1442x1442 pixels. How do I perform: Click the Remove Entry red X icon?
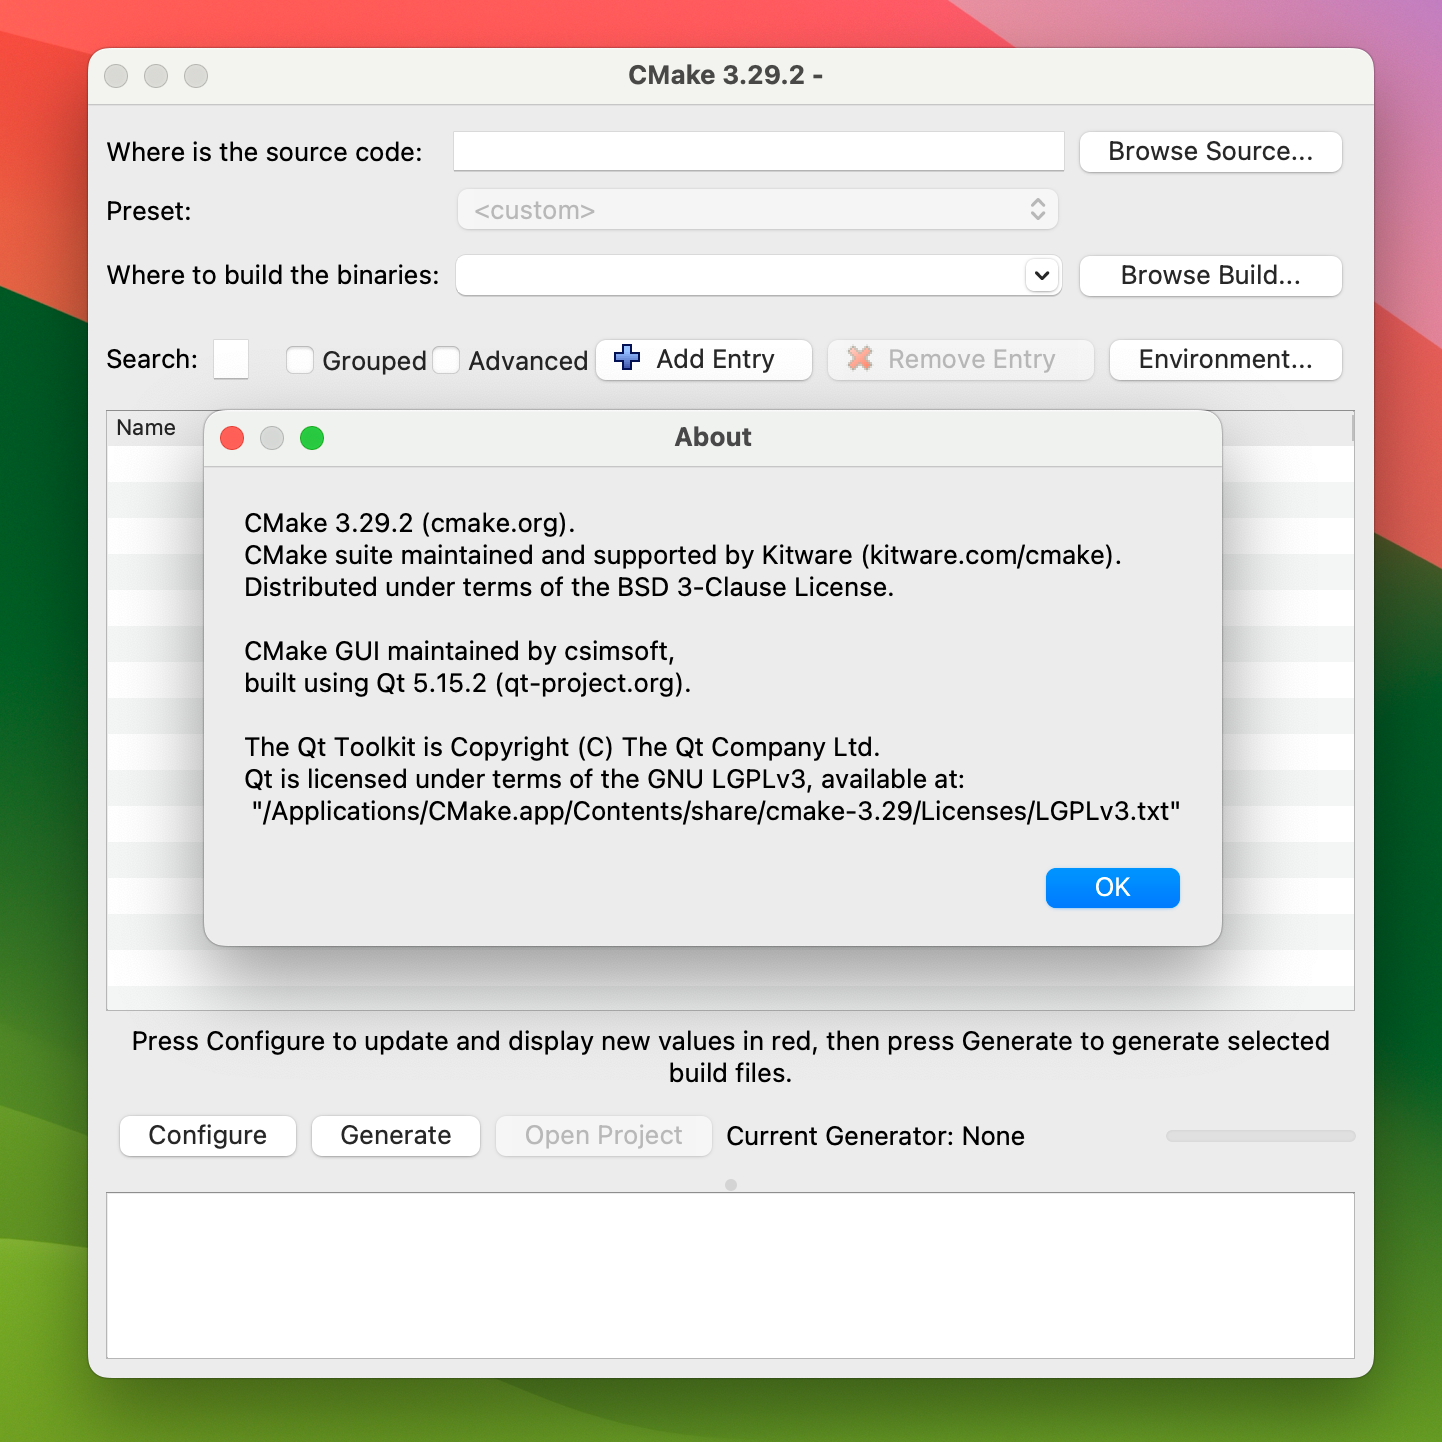click(859, 359)
